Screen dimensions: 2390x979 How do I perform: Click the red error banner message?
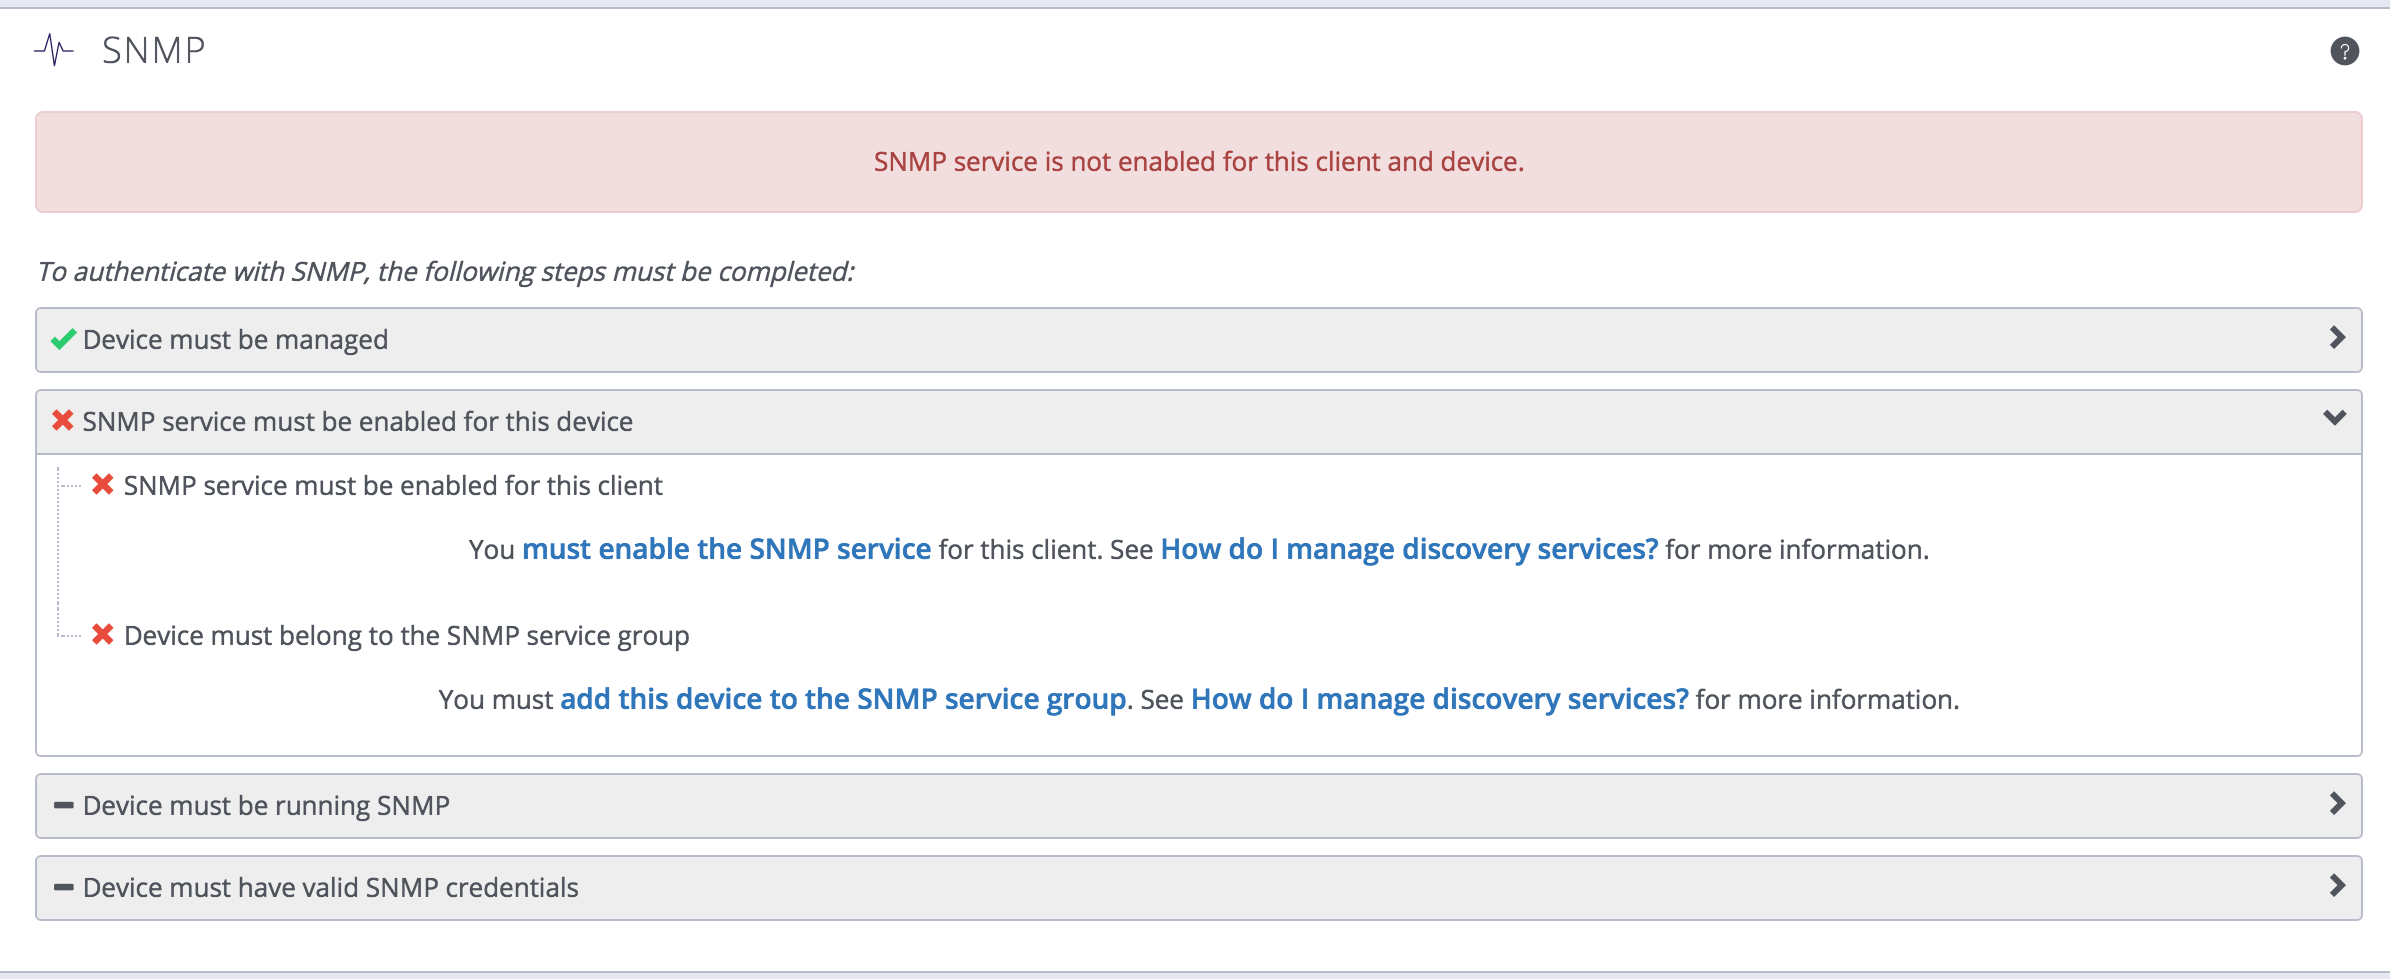tap(1198, 161)
